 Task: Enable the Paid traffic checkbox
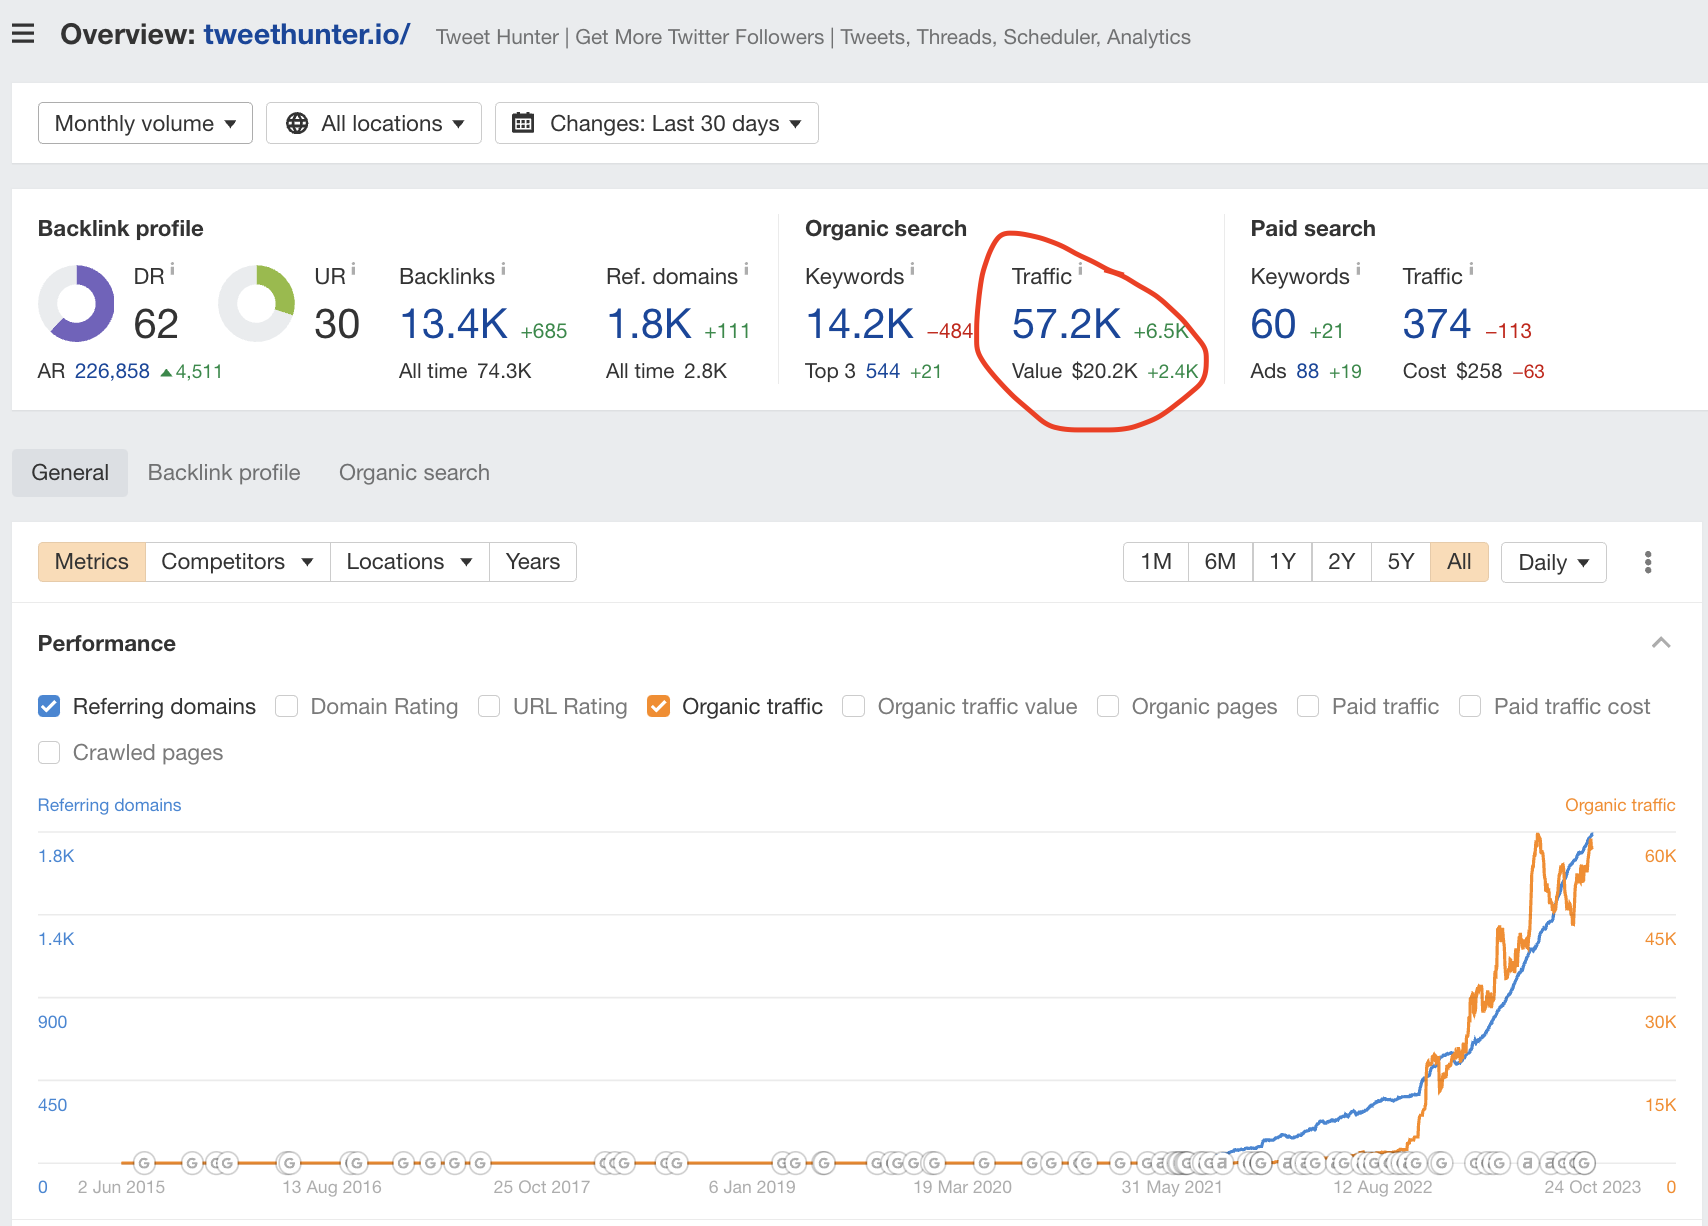1308,706
